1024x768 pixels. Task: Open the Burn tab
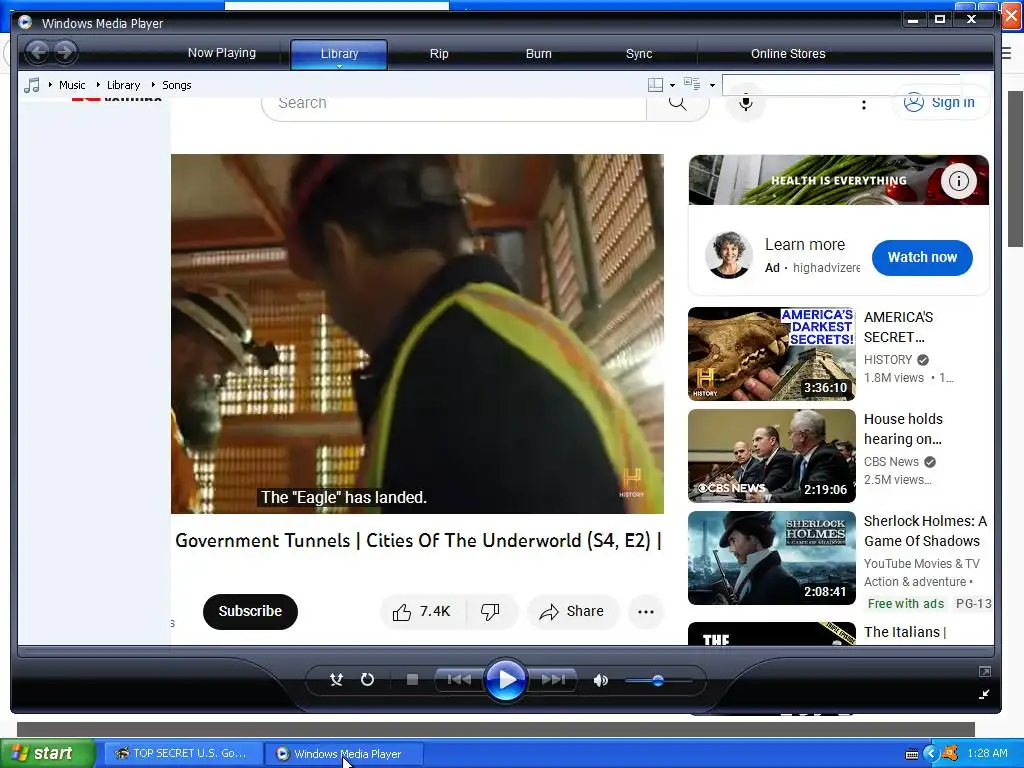tap(539, 54)
